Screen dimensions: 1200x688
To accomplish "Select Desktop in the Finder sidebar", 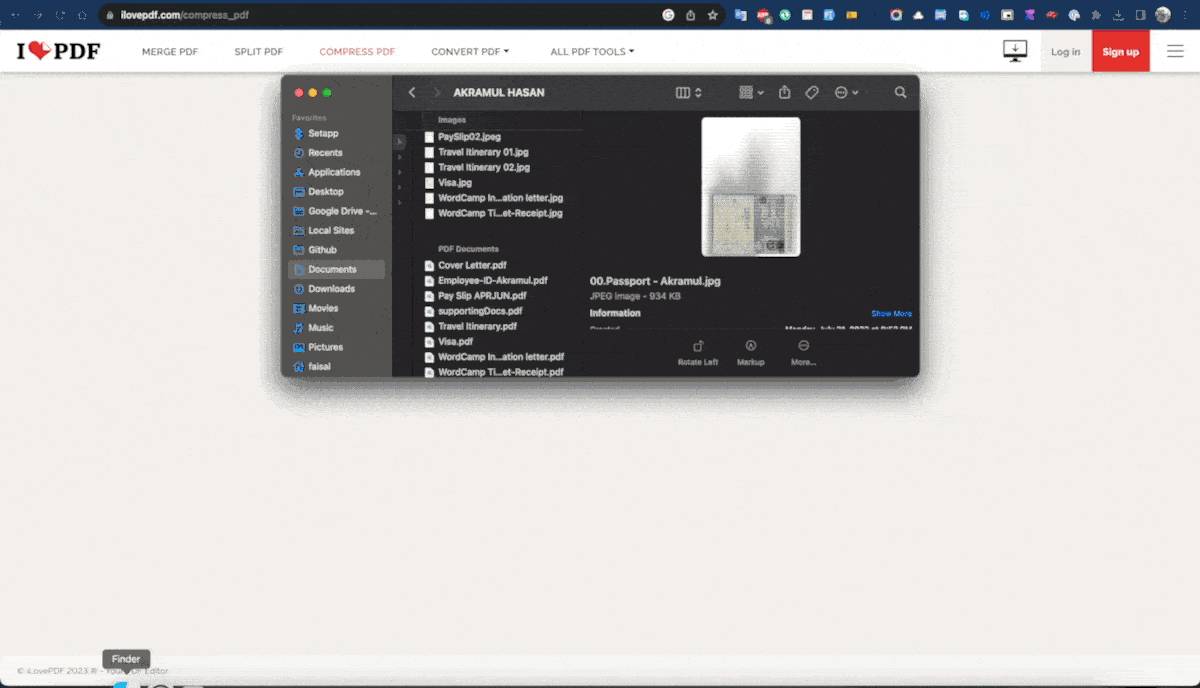I will (336, 192).
